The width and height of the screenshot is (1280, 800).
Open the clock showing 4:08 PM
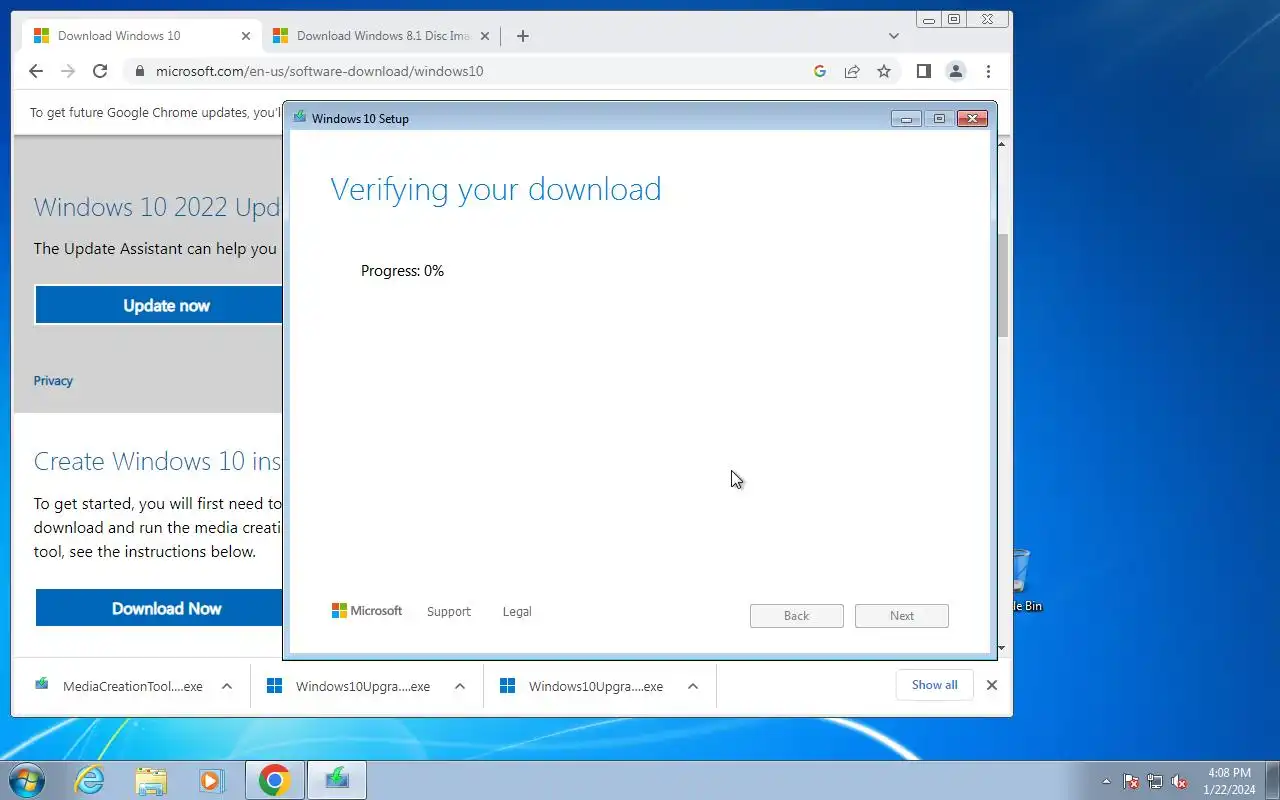pos(1229,781)
